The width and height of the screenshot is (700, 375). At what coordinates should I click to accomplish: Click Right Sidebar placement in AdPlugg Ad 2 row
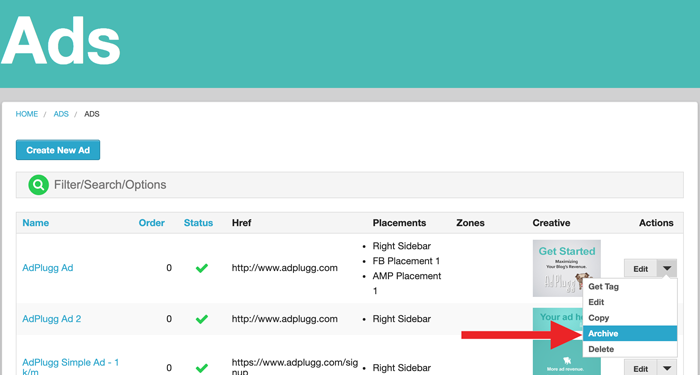pyautogui.click(x=402, y=319)
